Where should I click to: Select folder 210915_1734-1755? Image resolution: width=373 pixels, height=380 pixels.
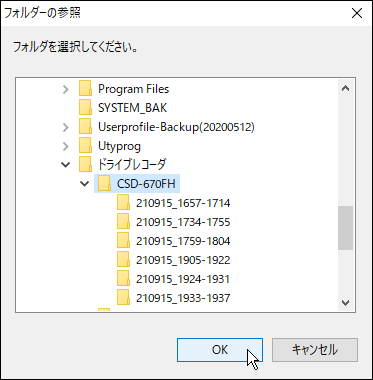pyautogui.click(x=183, y=222)
